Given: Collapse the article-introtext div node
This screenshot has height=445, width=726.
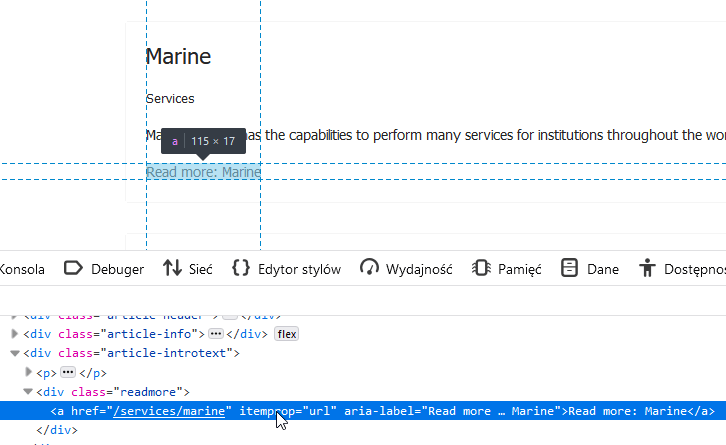Looking at the screenshot, I should [x=15, y=353].
